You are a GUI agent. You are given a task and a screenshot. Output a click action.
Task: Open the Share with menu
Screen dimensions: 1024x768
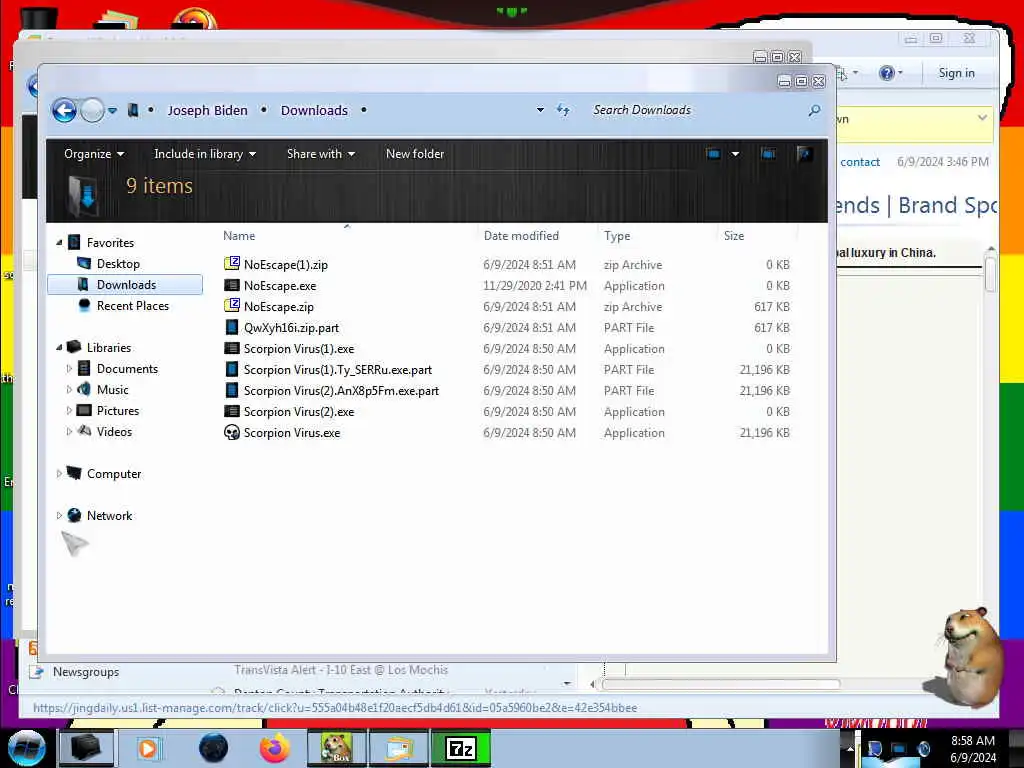point(321,154)
